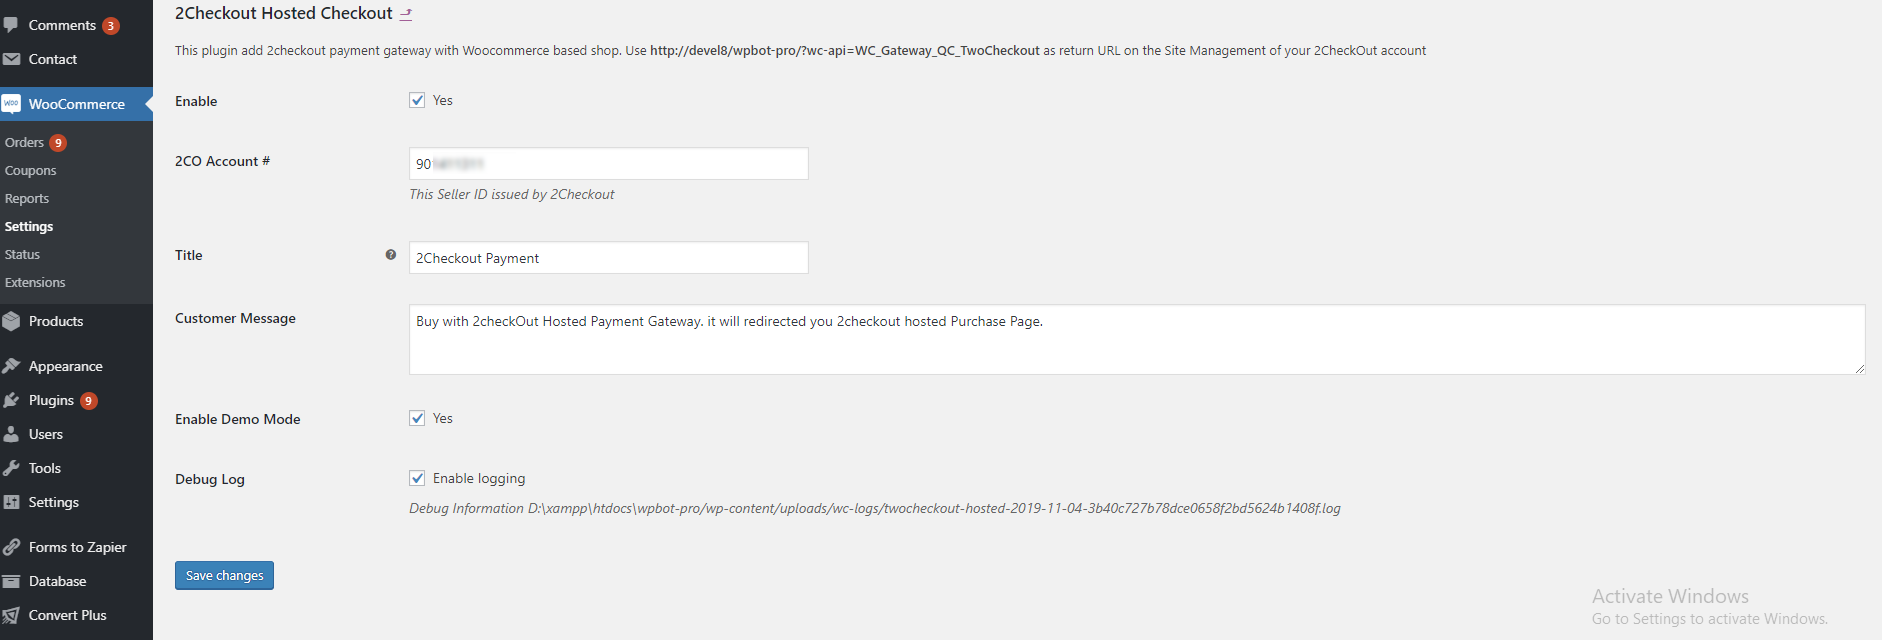
Task: Click into the Title text field
Action: coord(608,258)
